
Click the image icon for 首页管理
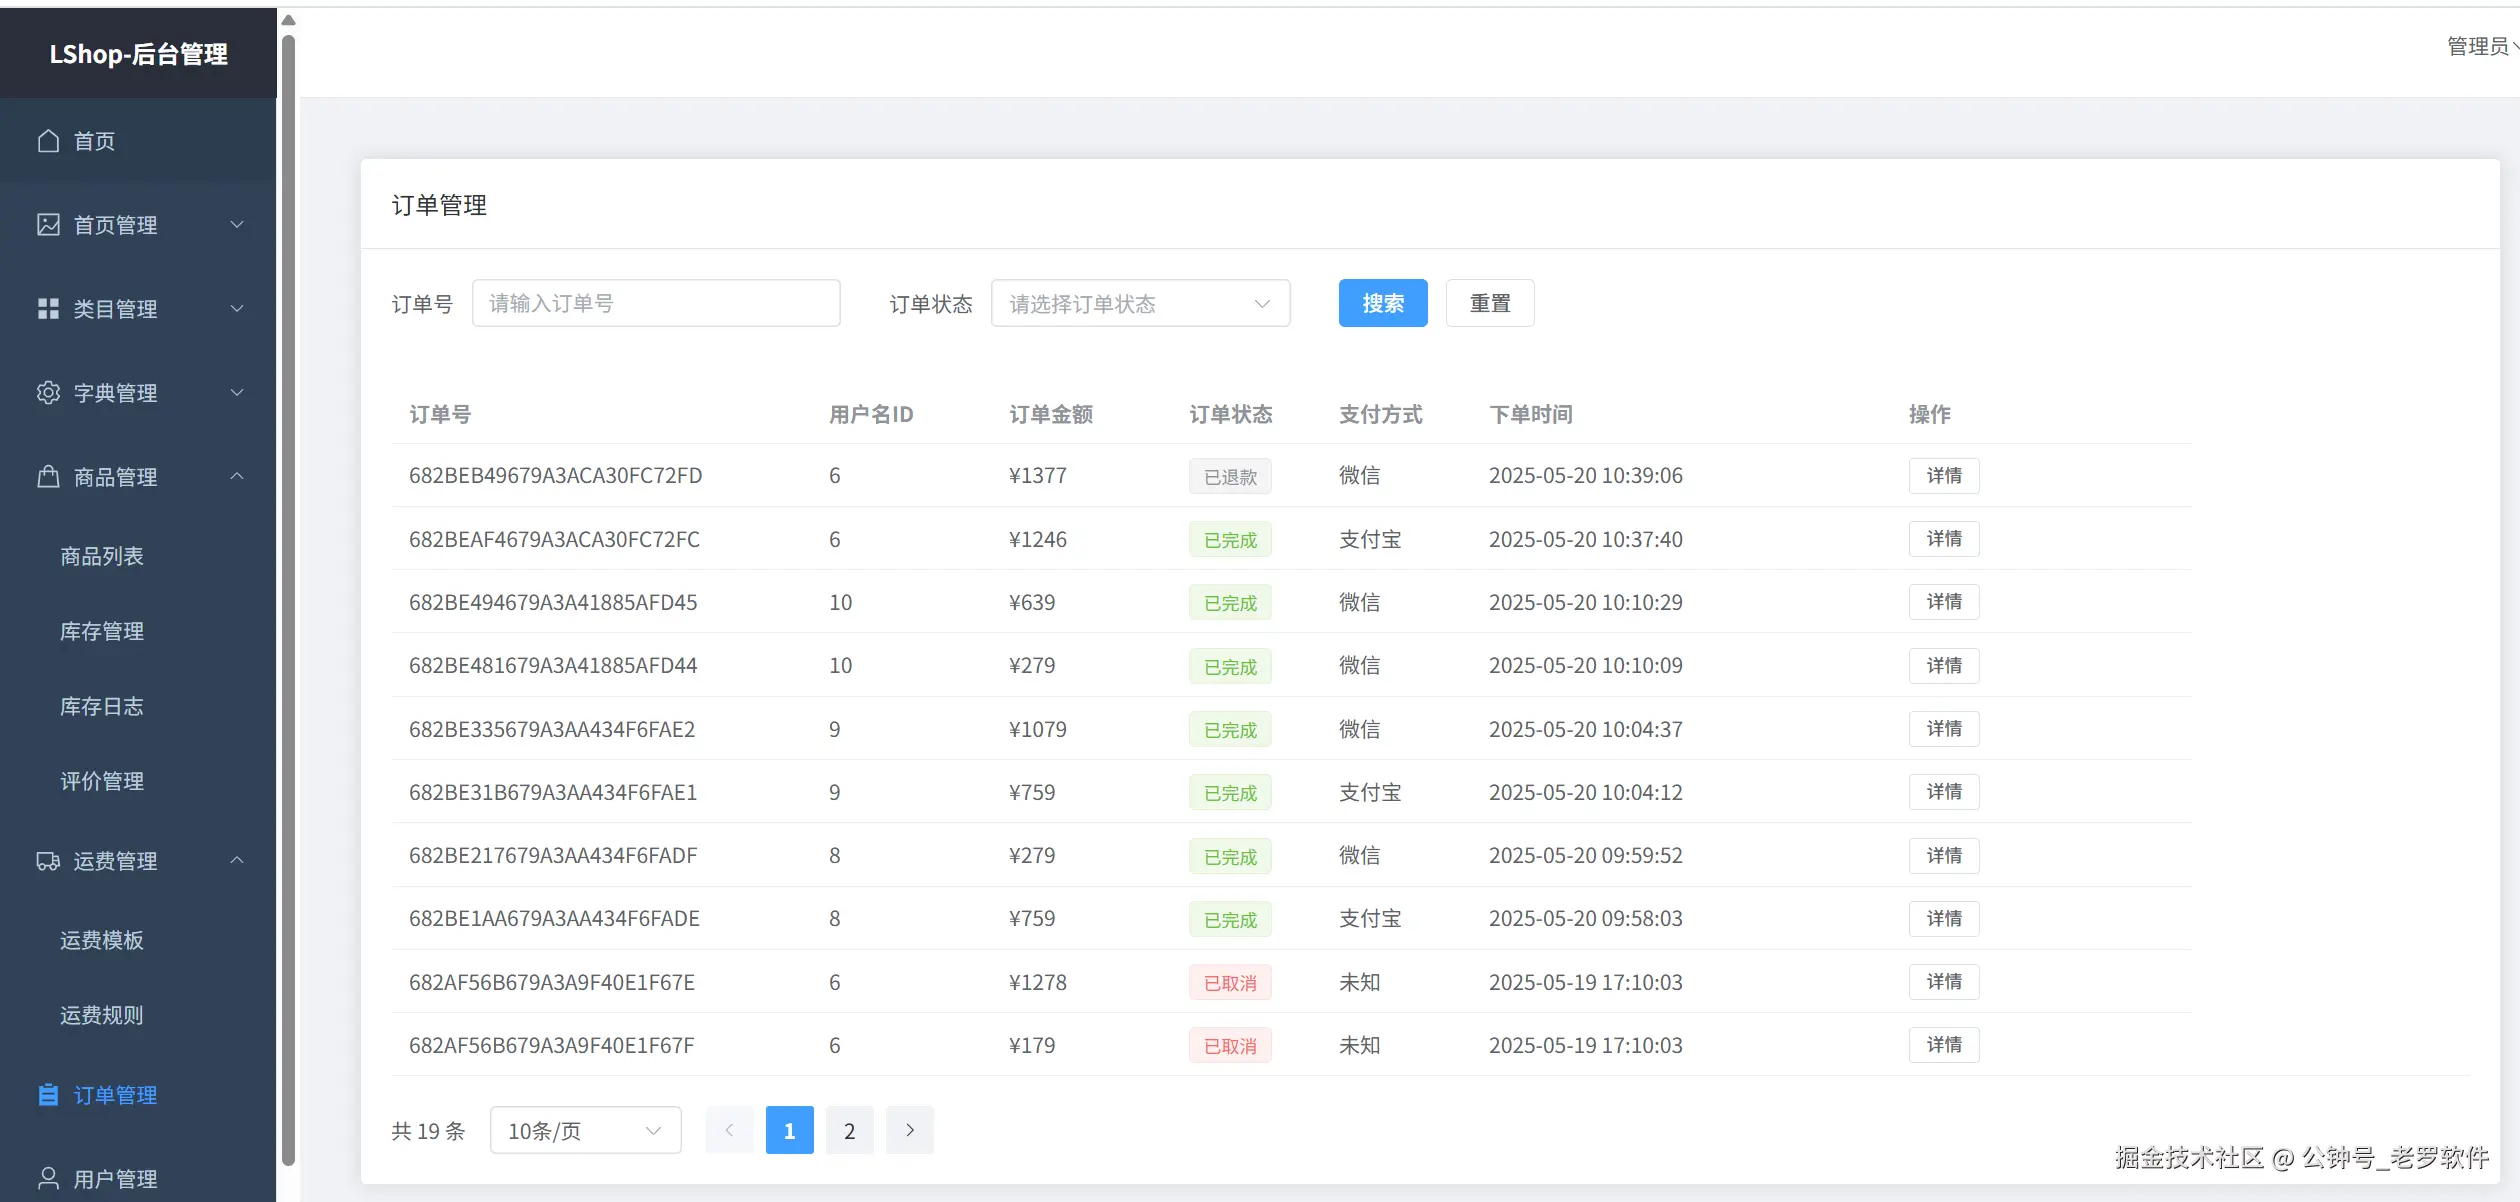pos(48,225)
